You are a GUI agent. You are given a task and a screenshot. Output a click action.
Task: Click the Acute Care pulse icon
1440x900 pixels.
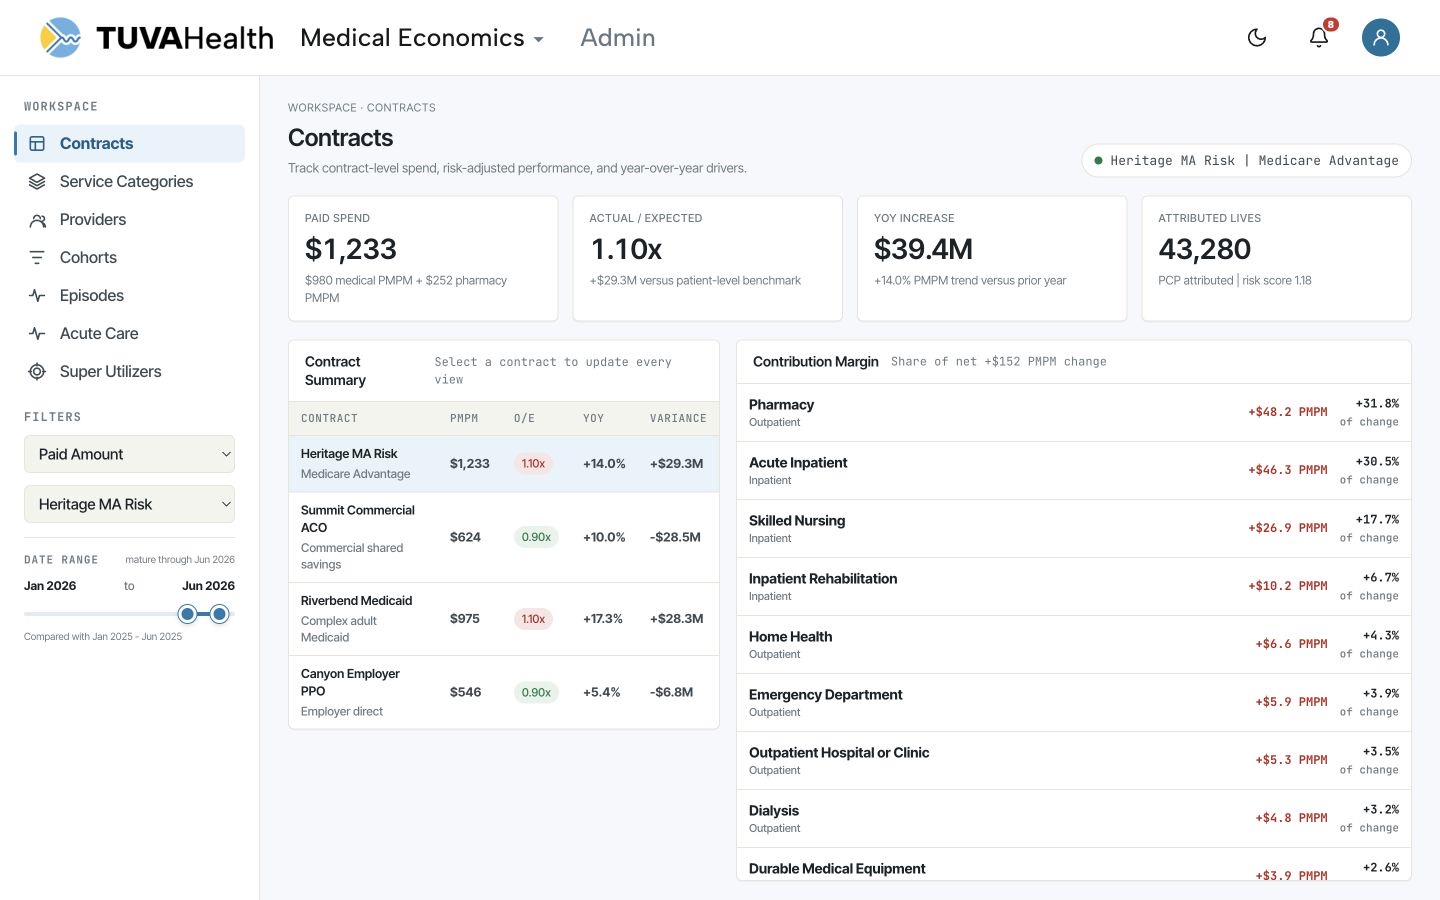pyautogui.click(x=37, y=333)
